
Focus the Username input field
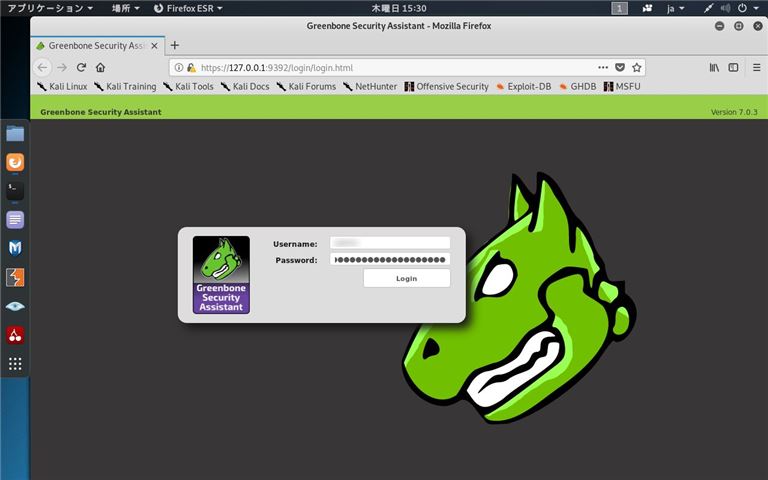click(390, 243)
